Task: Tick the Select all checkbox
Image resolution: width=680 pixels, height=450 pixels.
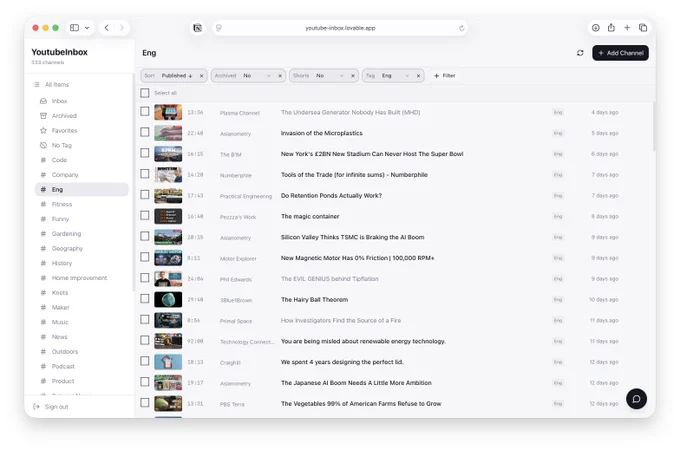Action: coord(145,93)
